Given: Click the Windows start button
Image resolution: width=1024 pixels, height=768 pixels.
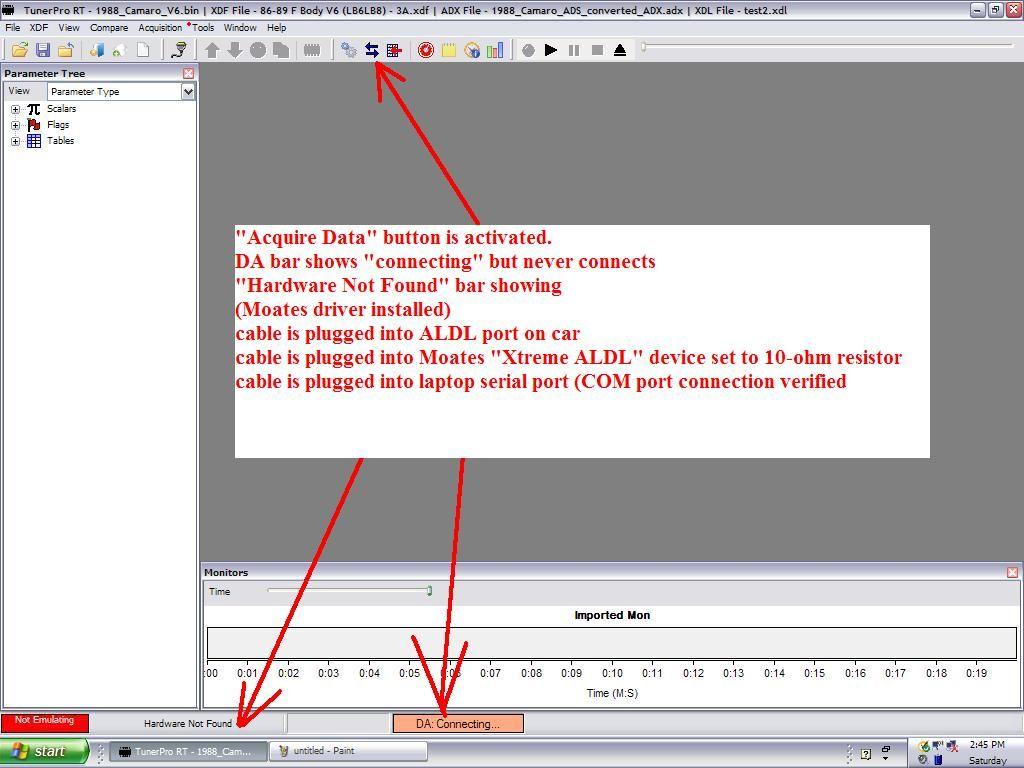Looking at the screenshot, I should (45, 751).
